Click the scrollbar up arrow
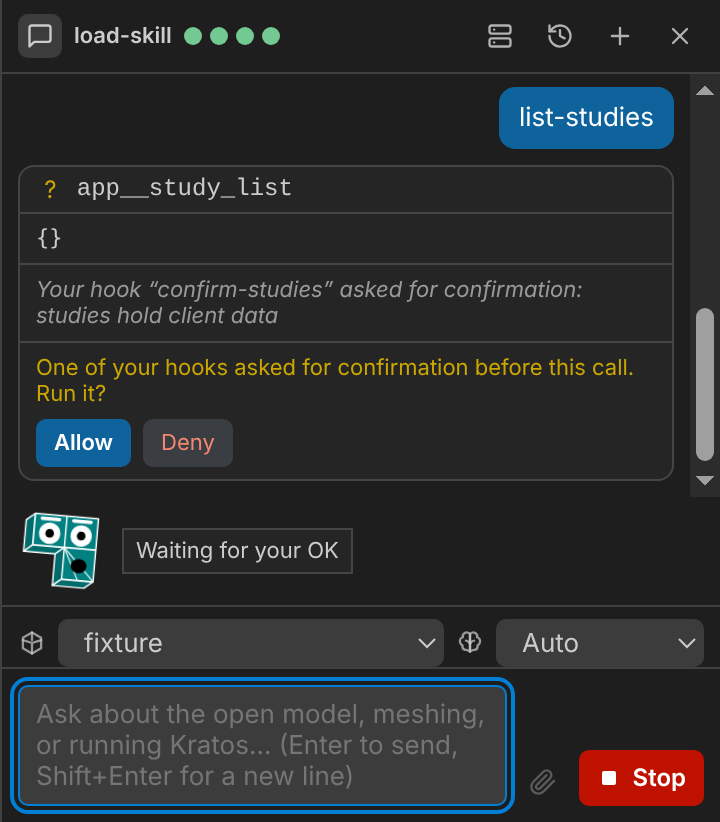Image resolution: width=720 pixels, height=822 pixels. pyautogui.click(x=705, y=91)
